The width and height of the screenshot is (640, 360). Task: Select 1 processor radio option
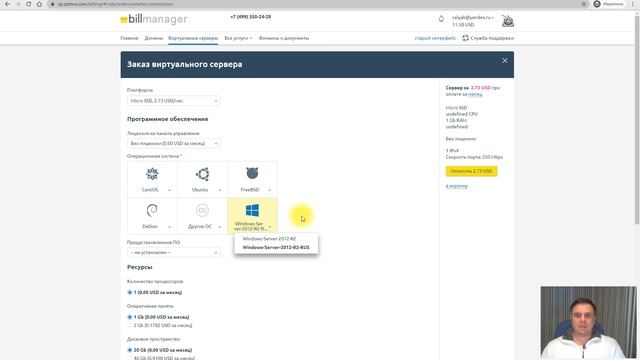tap(130, 292)
